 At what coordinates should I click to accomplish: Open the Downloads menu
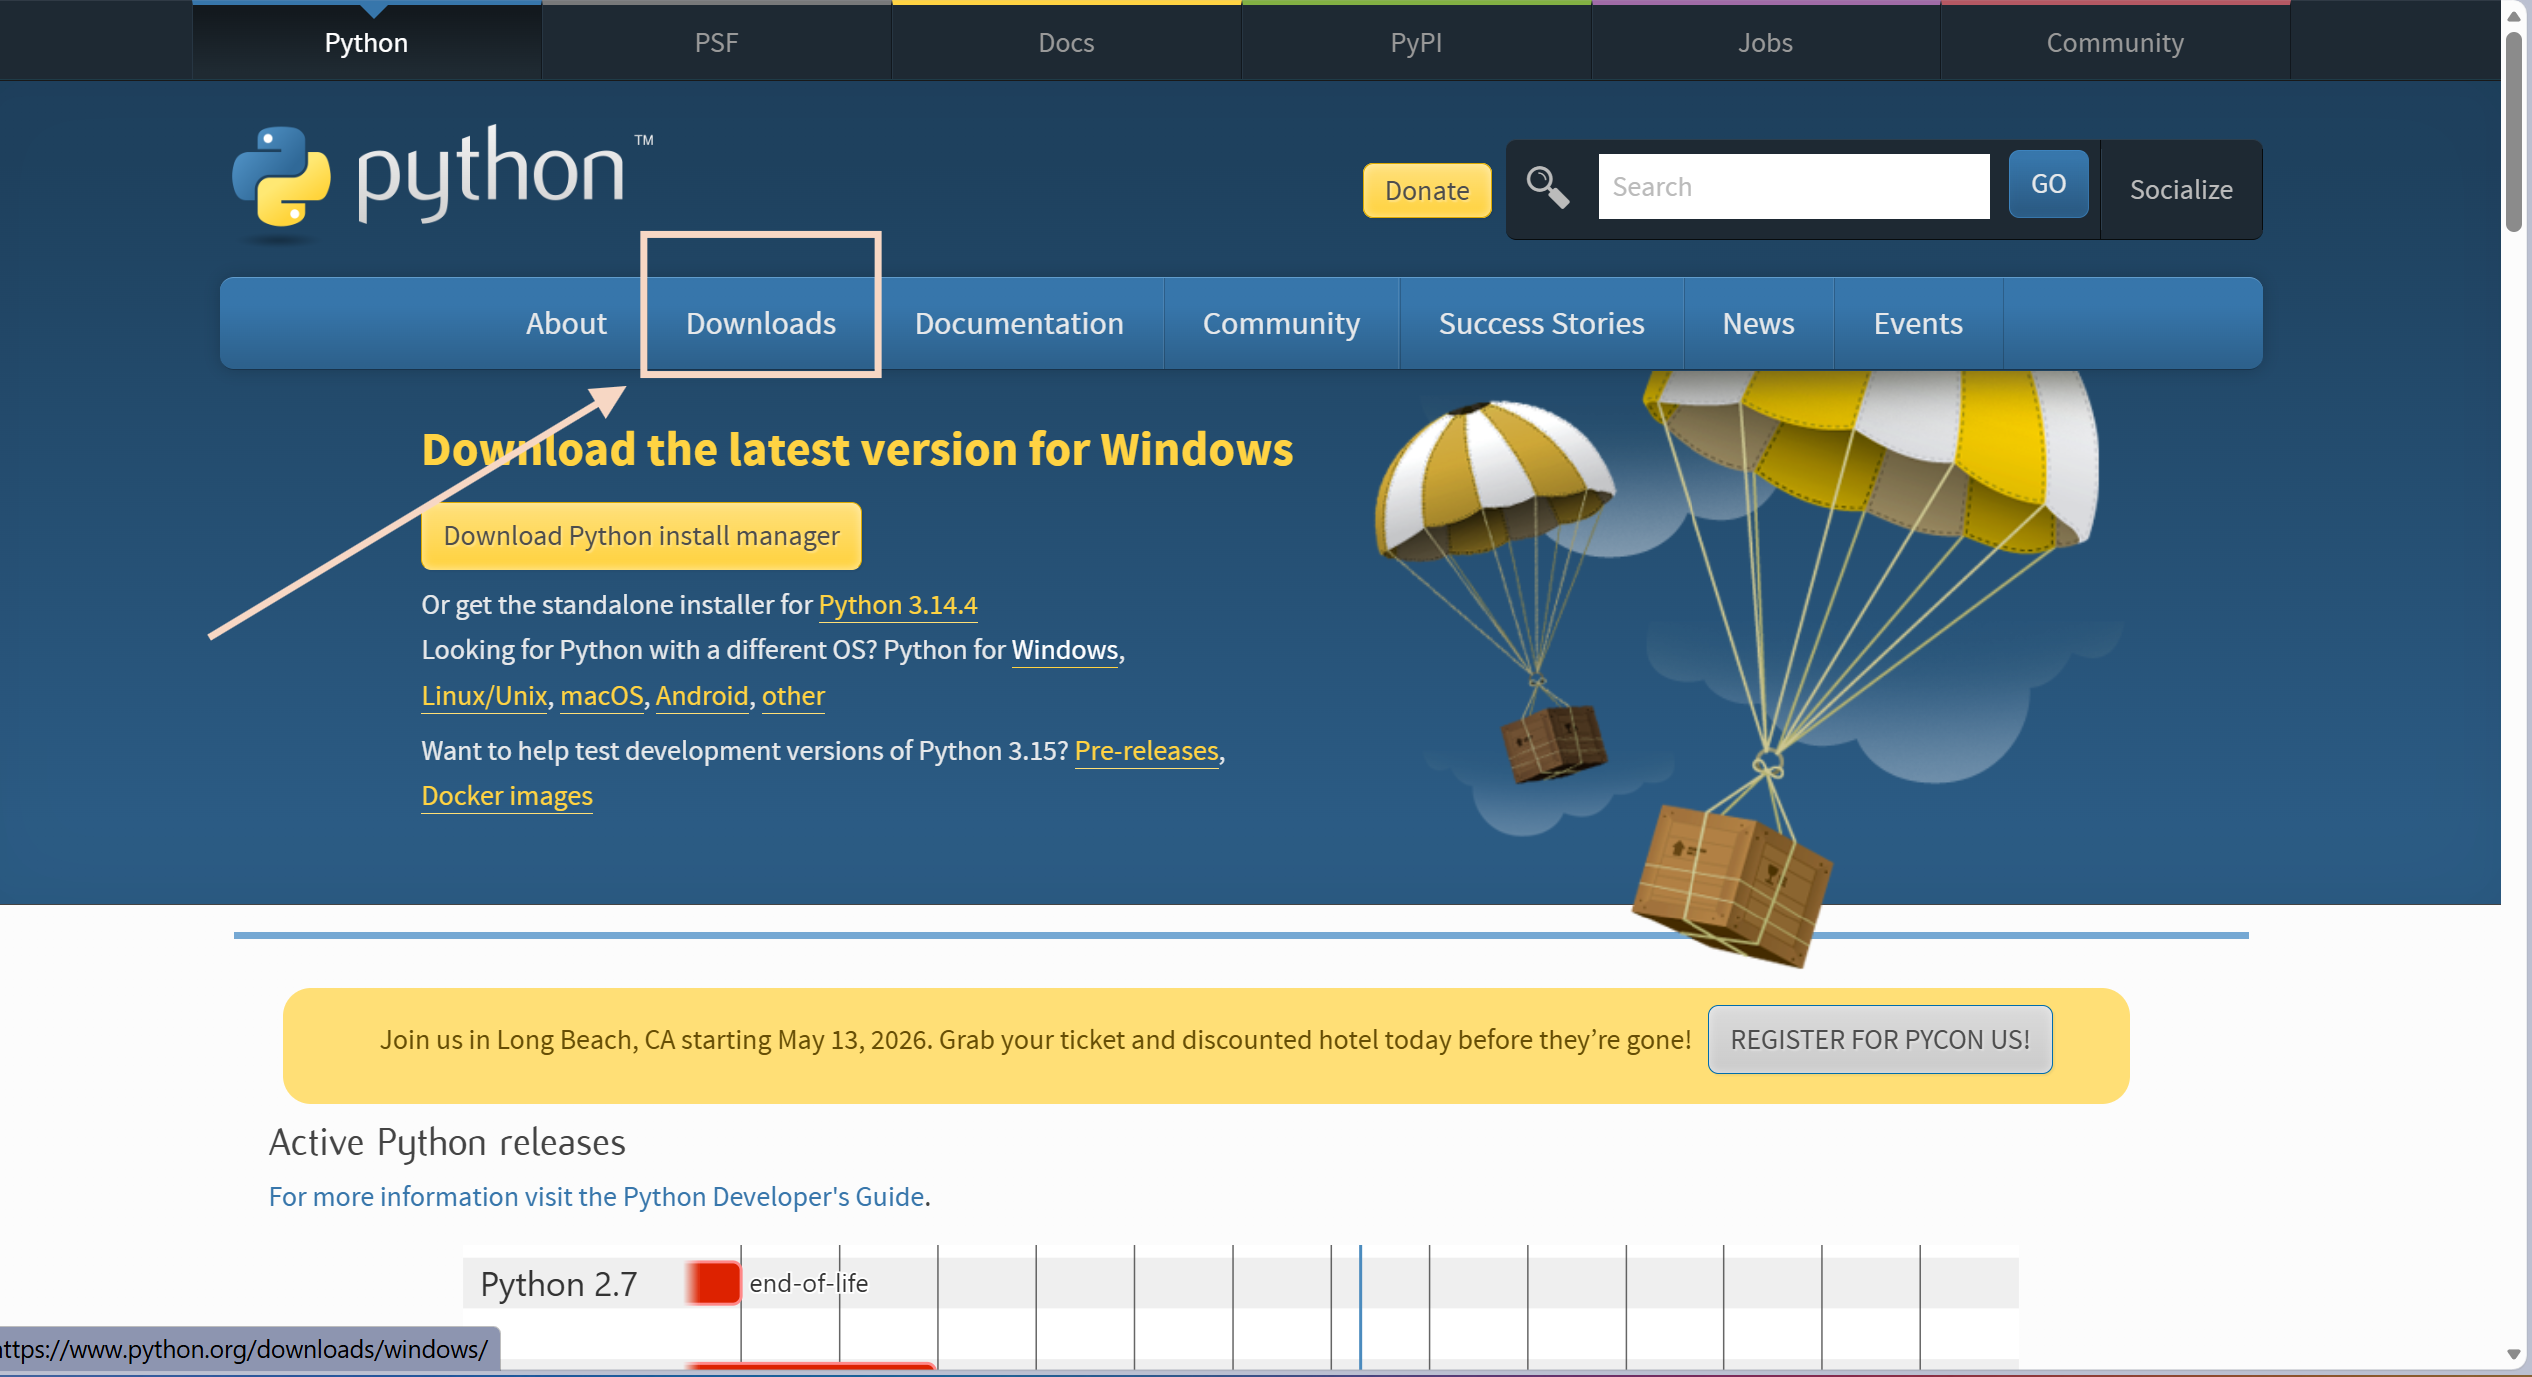click(761, 323)
